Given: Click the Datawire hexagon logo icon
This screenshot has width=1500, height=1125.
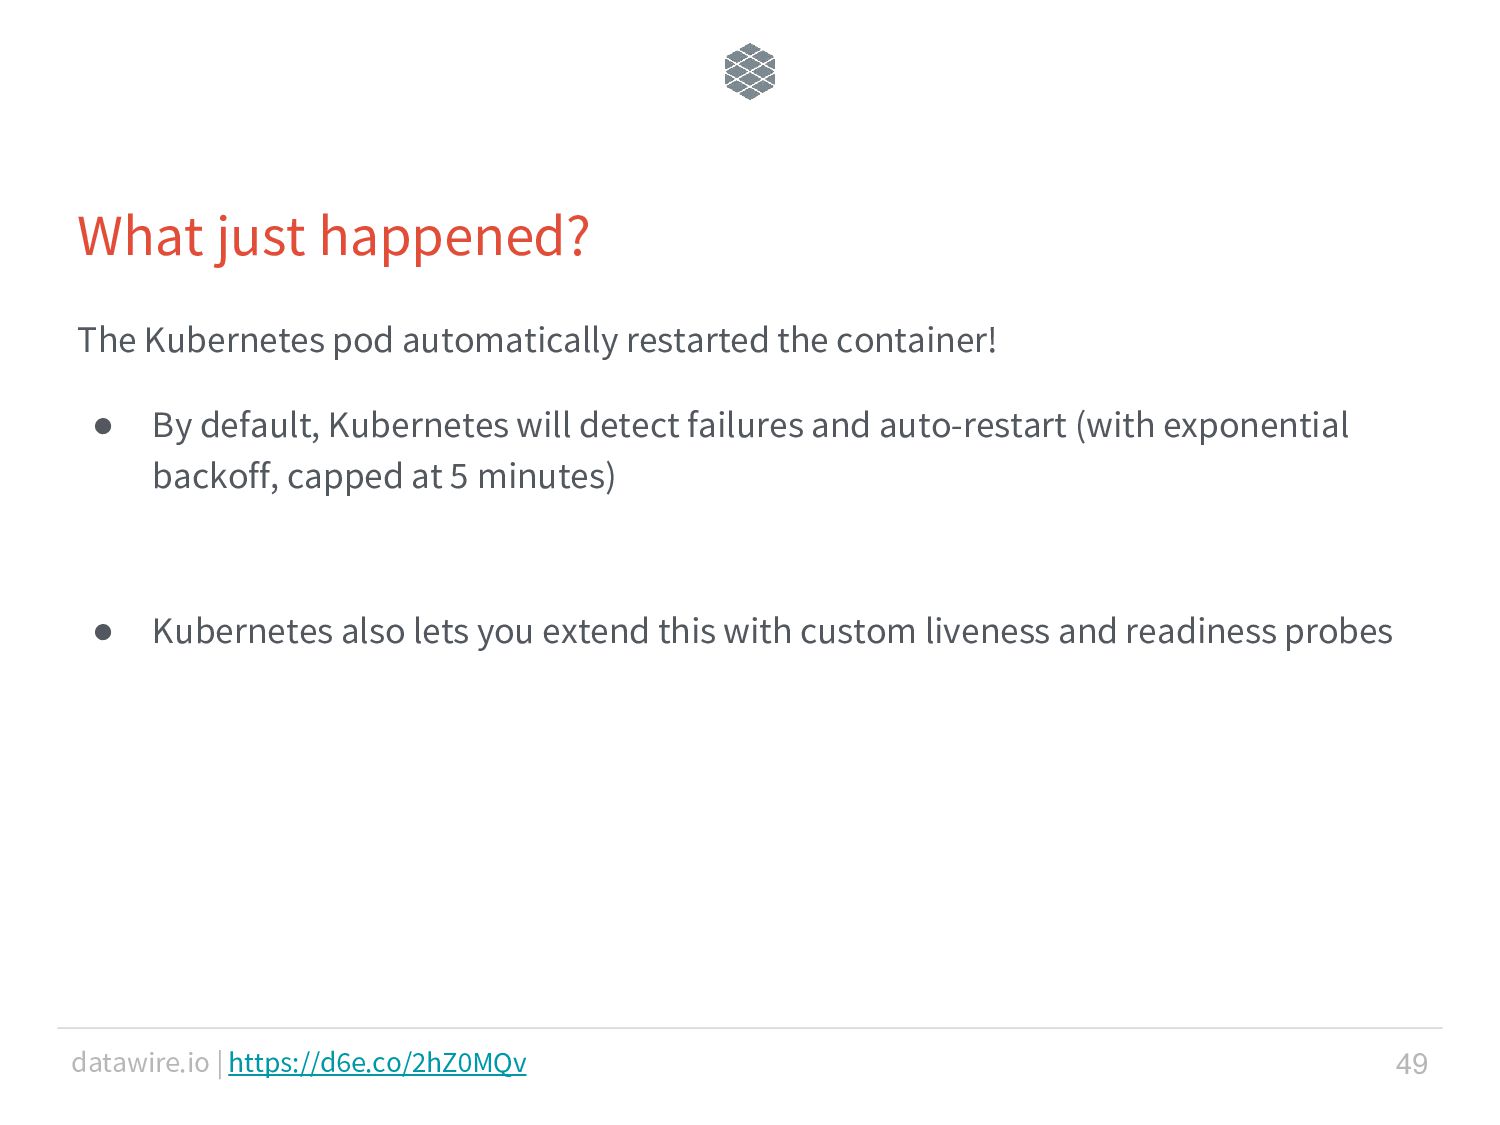Looking at the screenshot, I should pos(749,71).
